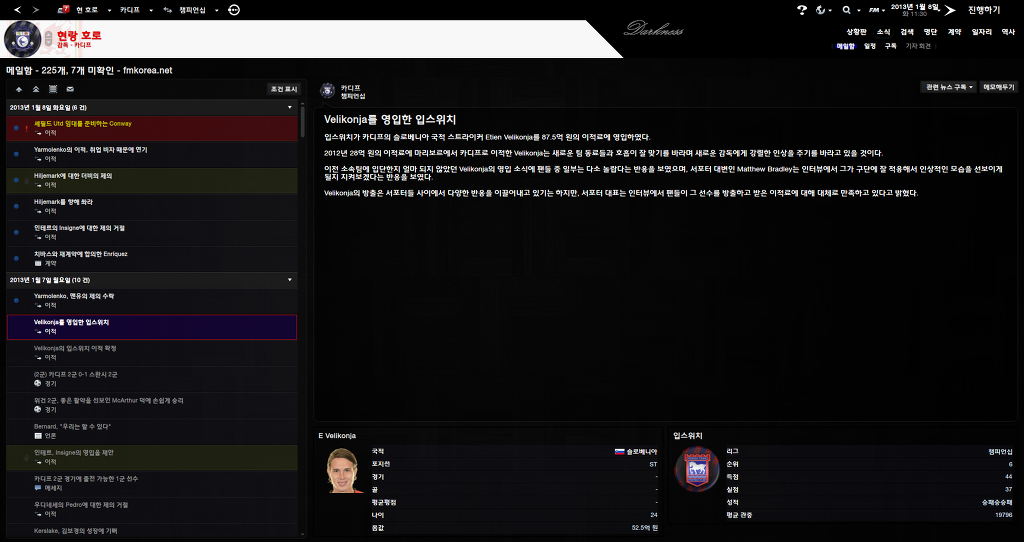Toggle unread dot on 'Yarmolenko, 맨유의 제의 수락'

16,300
